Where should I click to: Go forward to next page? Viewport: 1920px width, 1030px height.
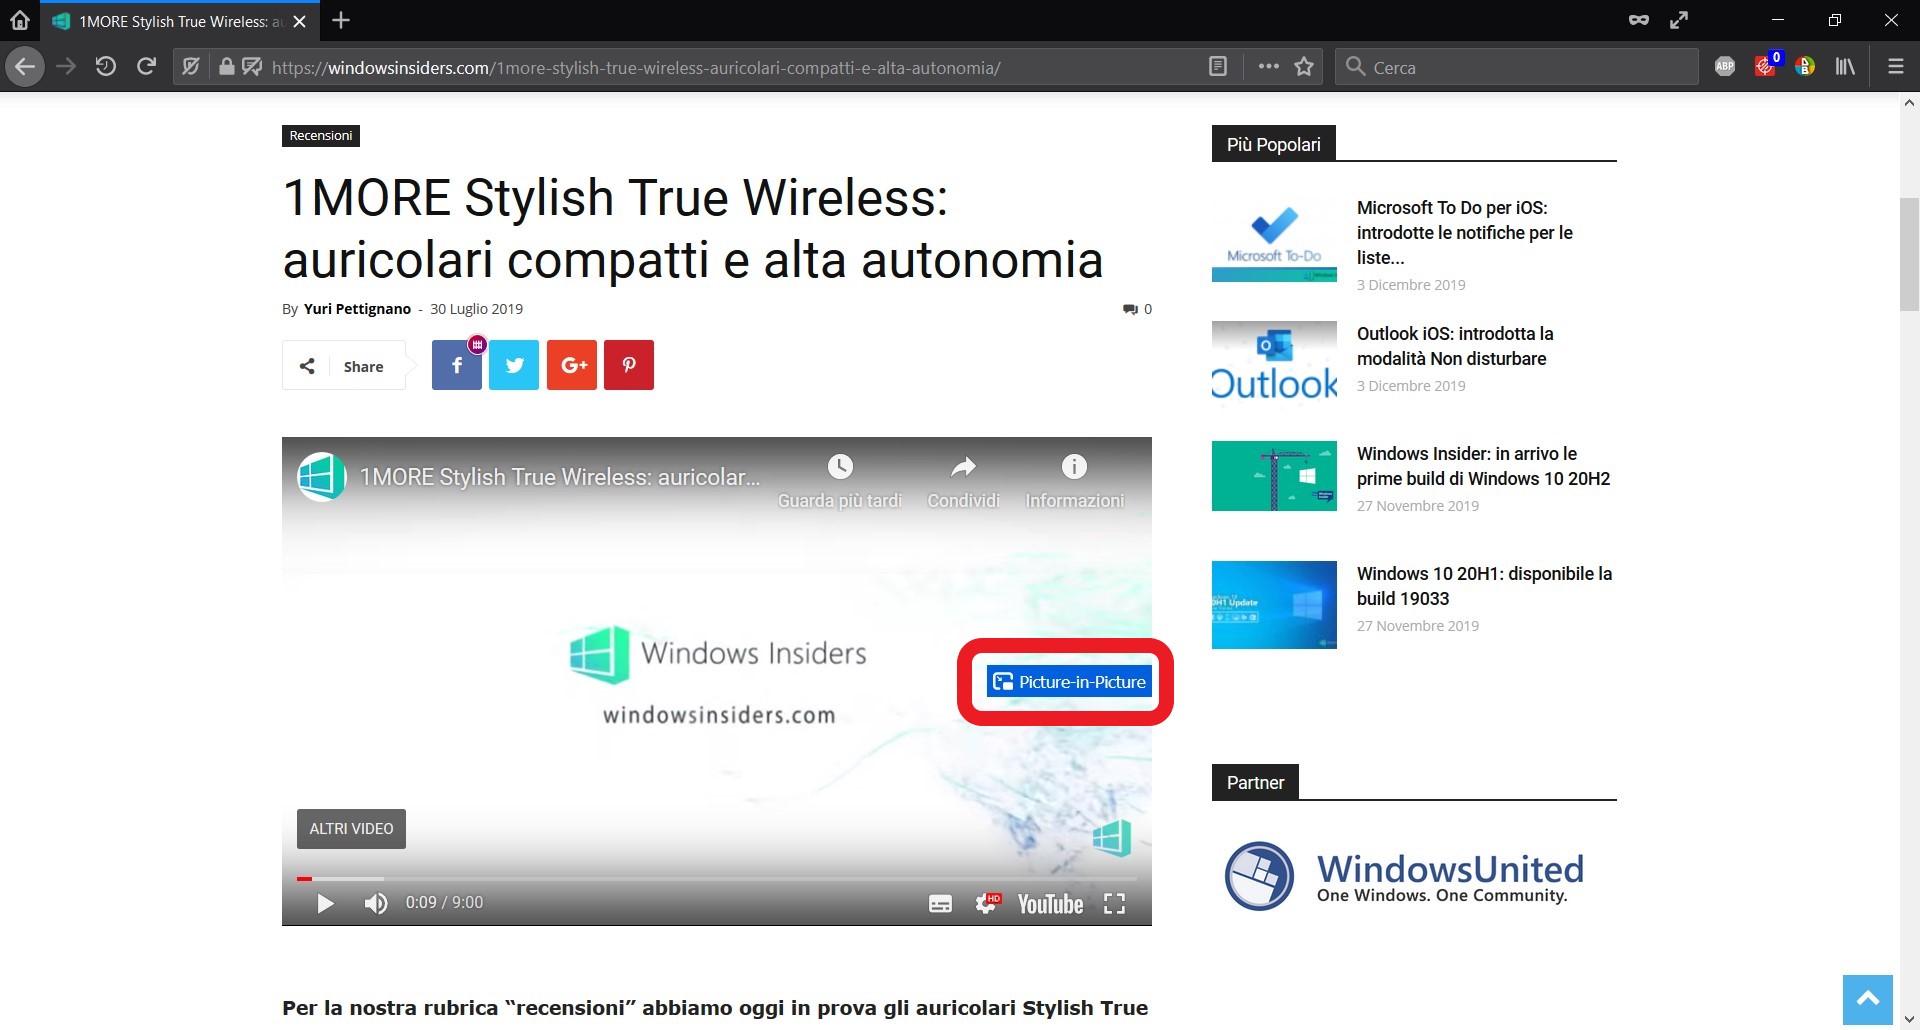point(66,67)
